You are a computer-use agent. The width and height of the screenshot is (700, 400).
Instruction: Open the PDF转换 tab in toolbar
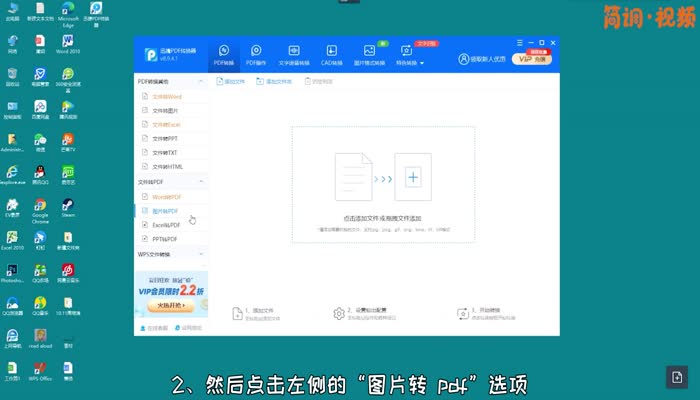[224, 54]
